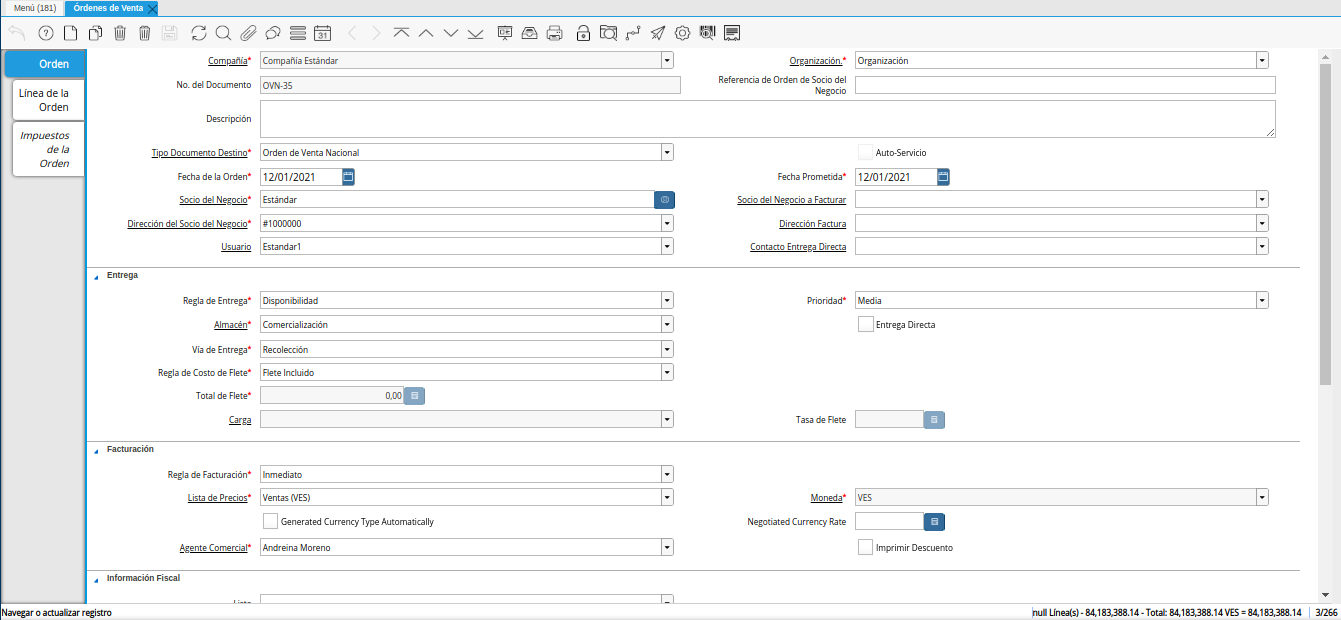1341x620 pixels.
Task: Click the Refresh toolbar icon
Action: 199,33
